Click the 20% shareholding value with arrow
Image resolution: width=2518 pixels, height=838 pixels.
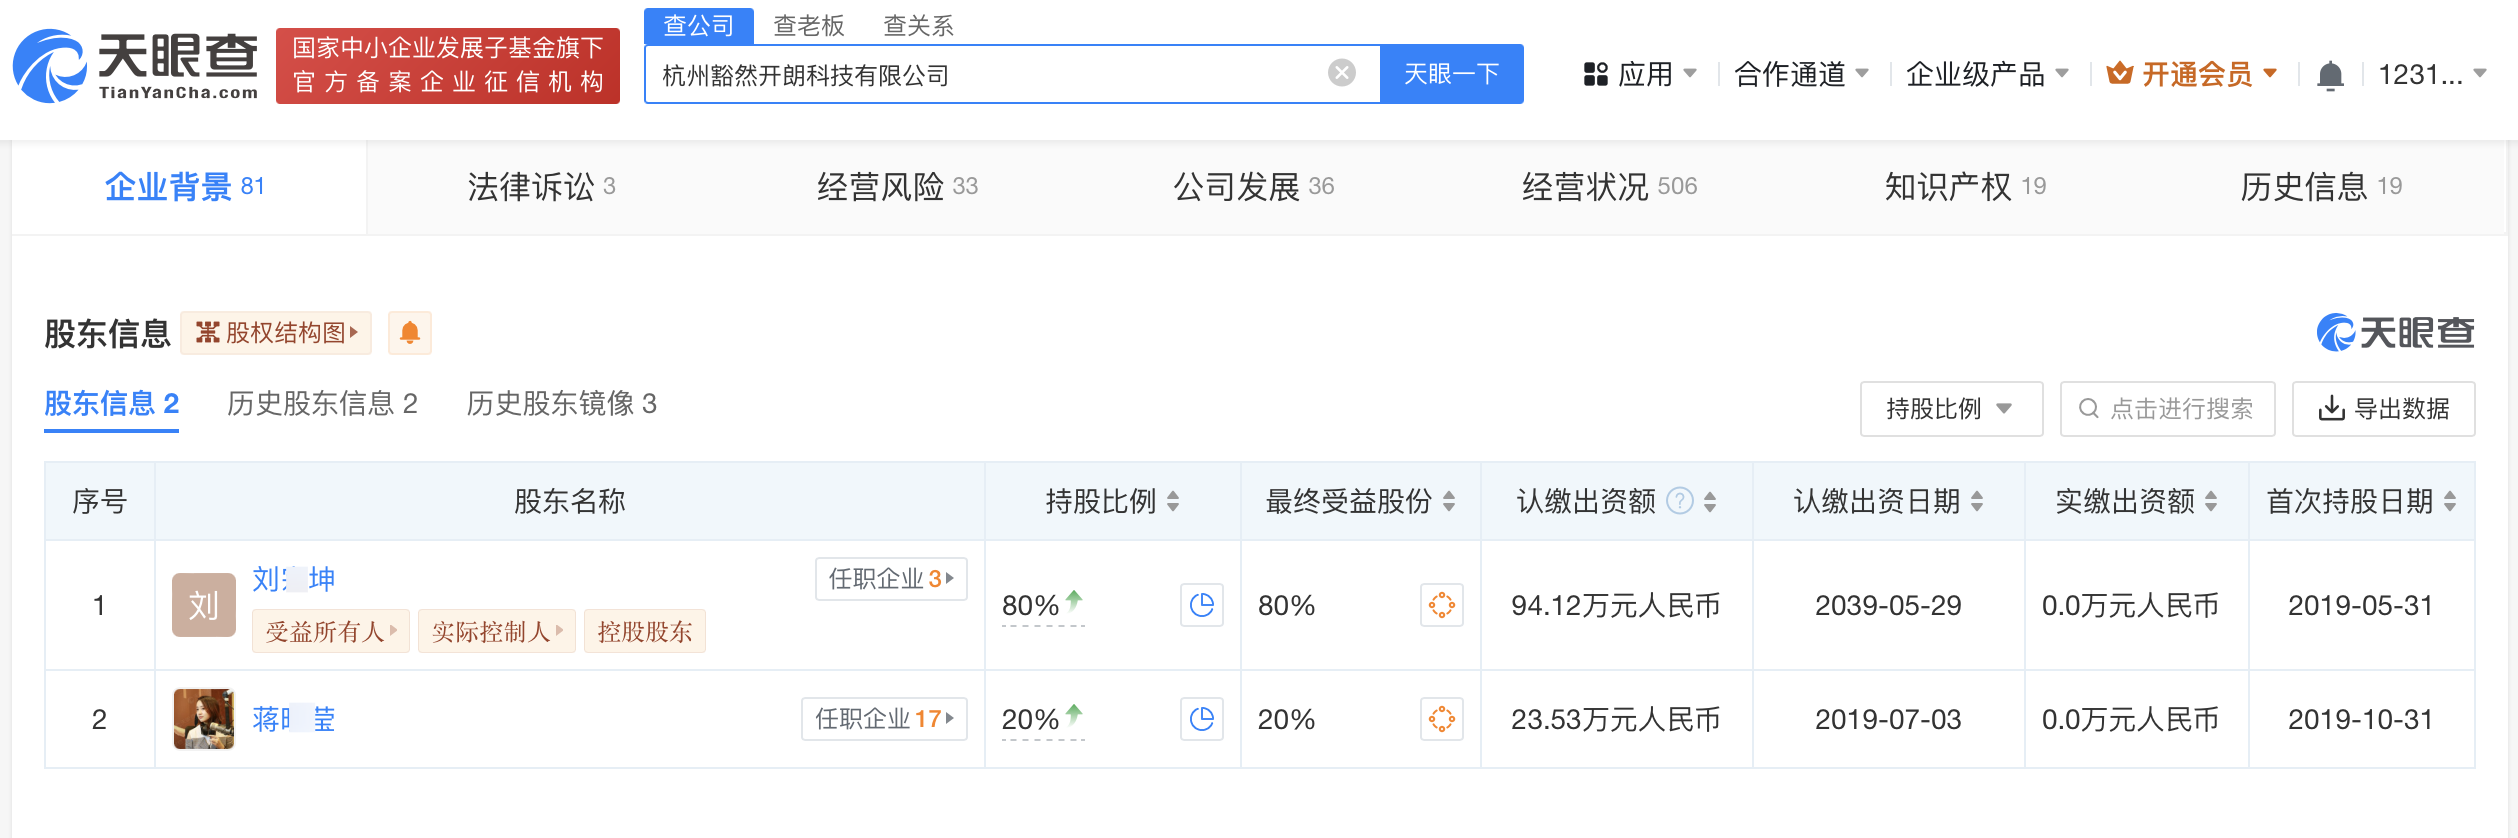coord(1042,719)
